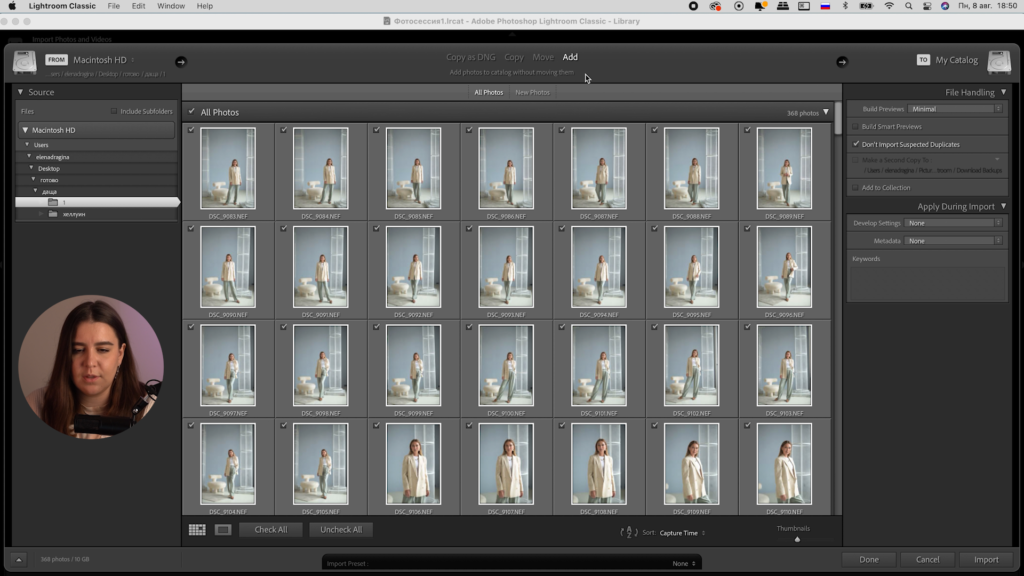Viewport: 1024px width, 576px height.
Task: Adjust the Thumbnails size slider
Action: (797, 539)
